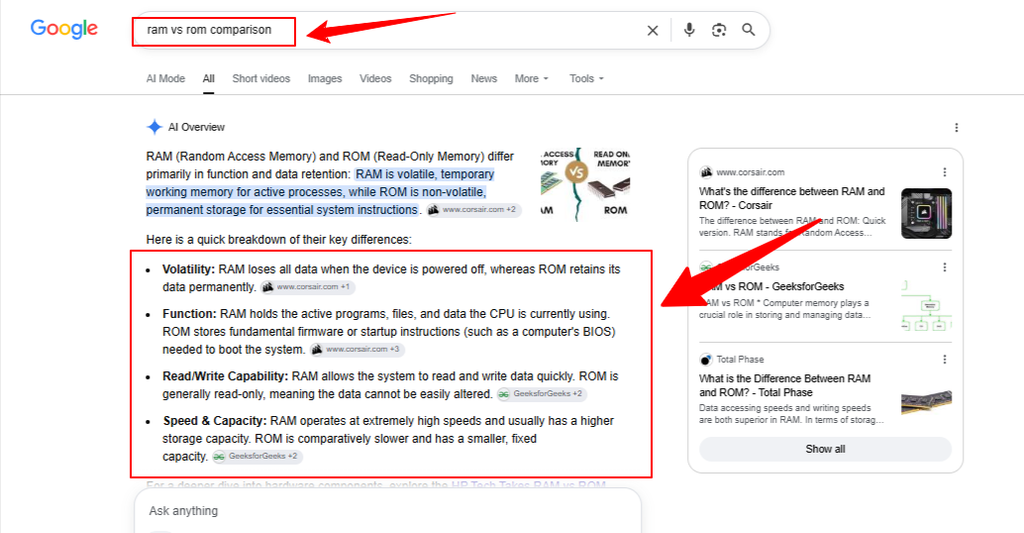The image size is (1024, 533).
Task: Click into the search box text
Action: (x=209, y=30)
